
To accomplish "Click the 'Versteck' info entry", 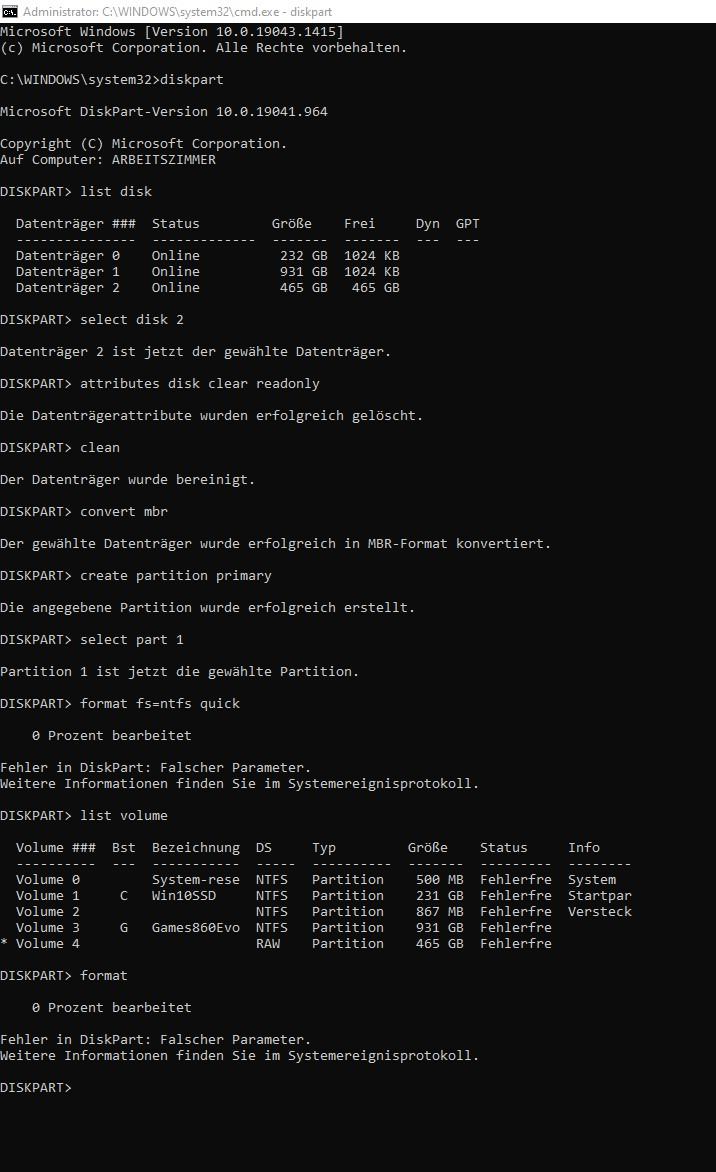I will 599,912.
